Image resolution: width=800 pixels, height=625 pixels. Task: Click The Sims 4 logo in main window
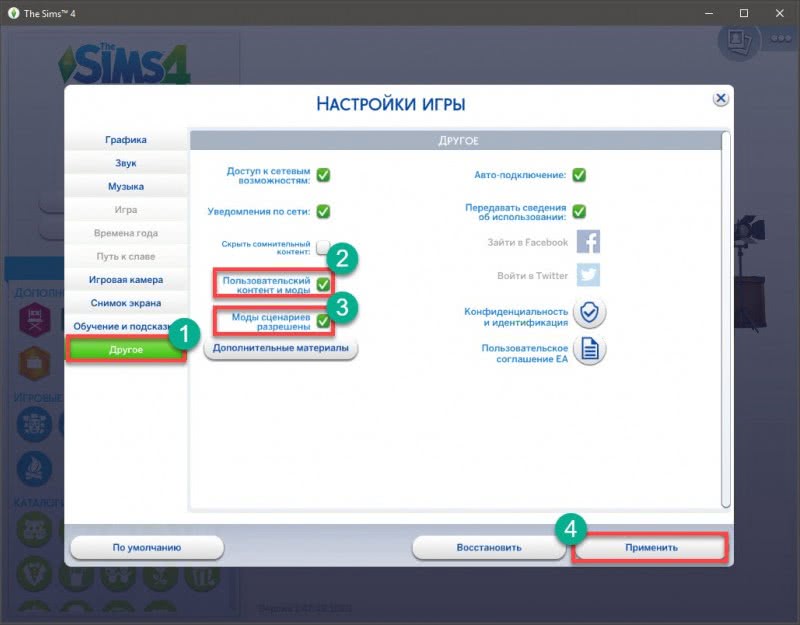tap(125, 64)
